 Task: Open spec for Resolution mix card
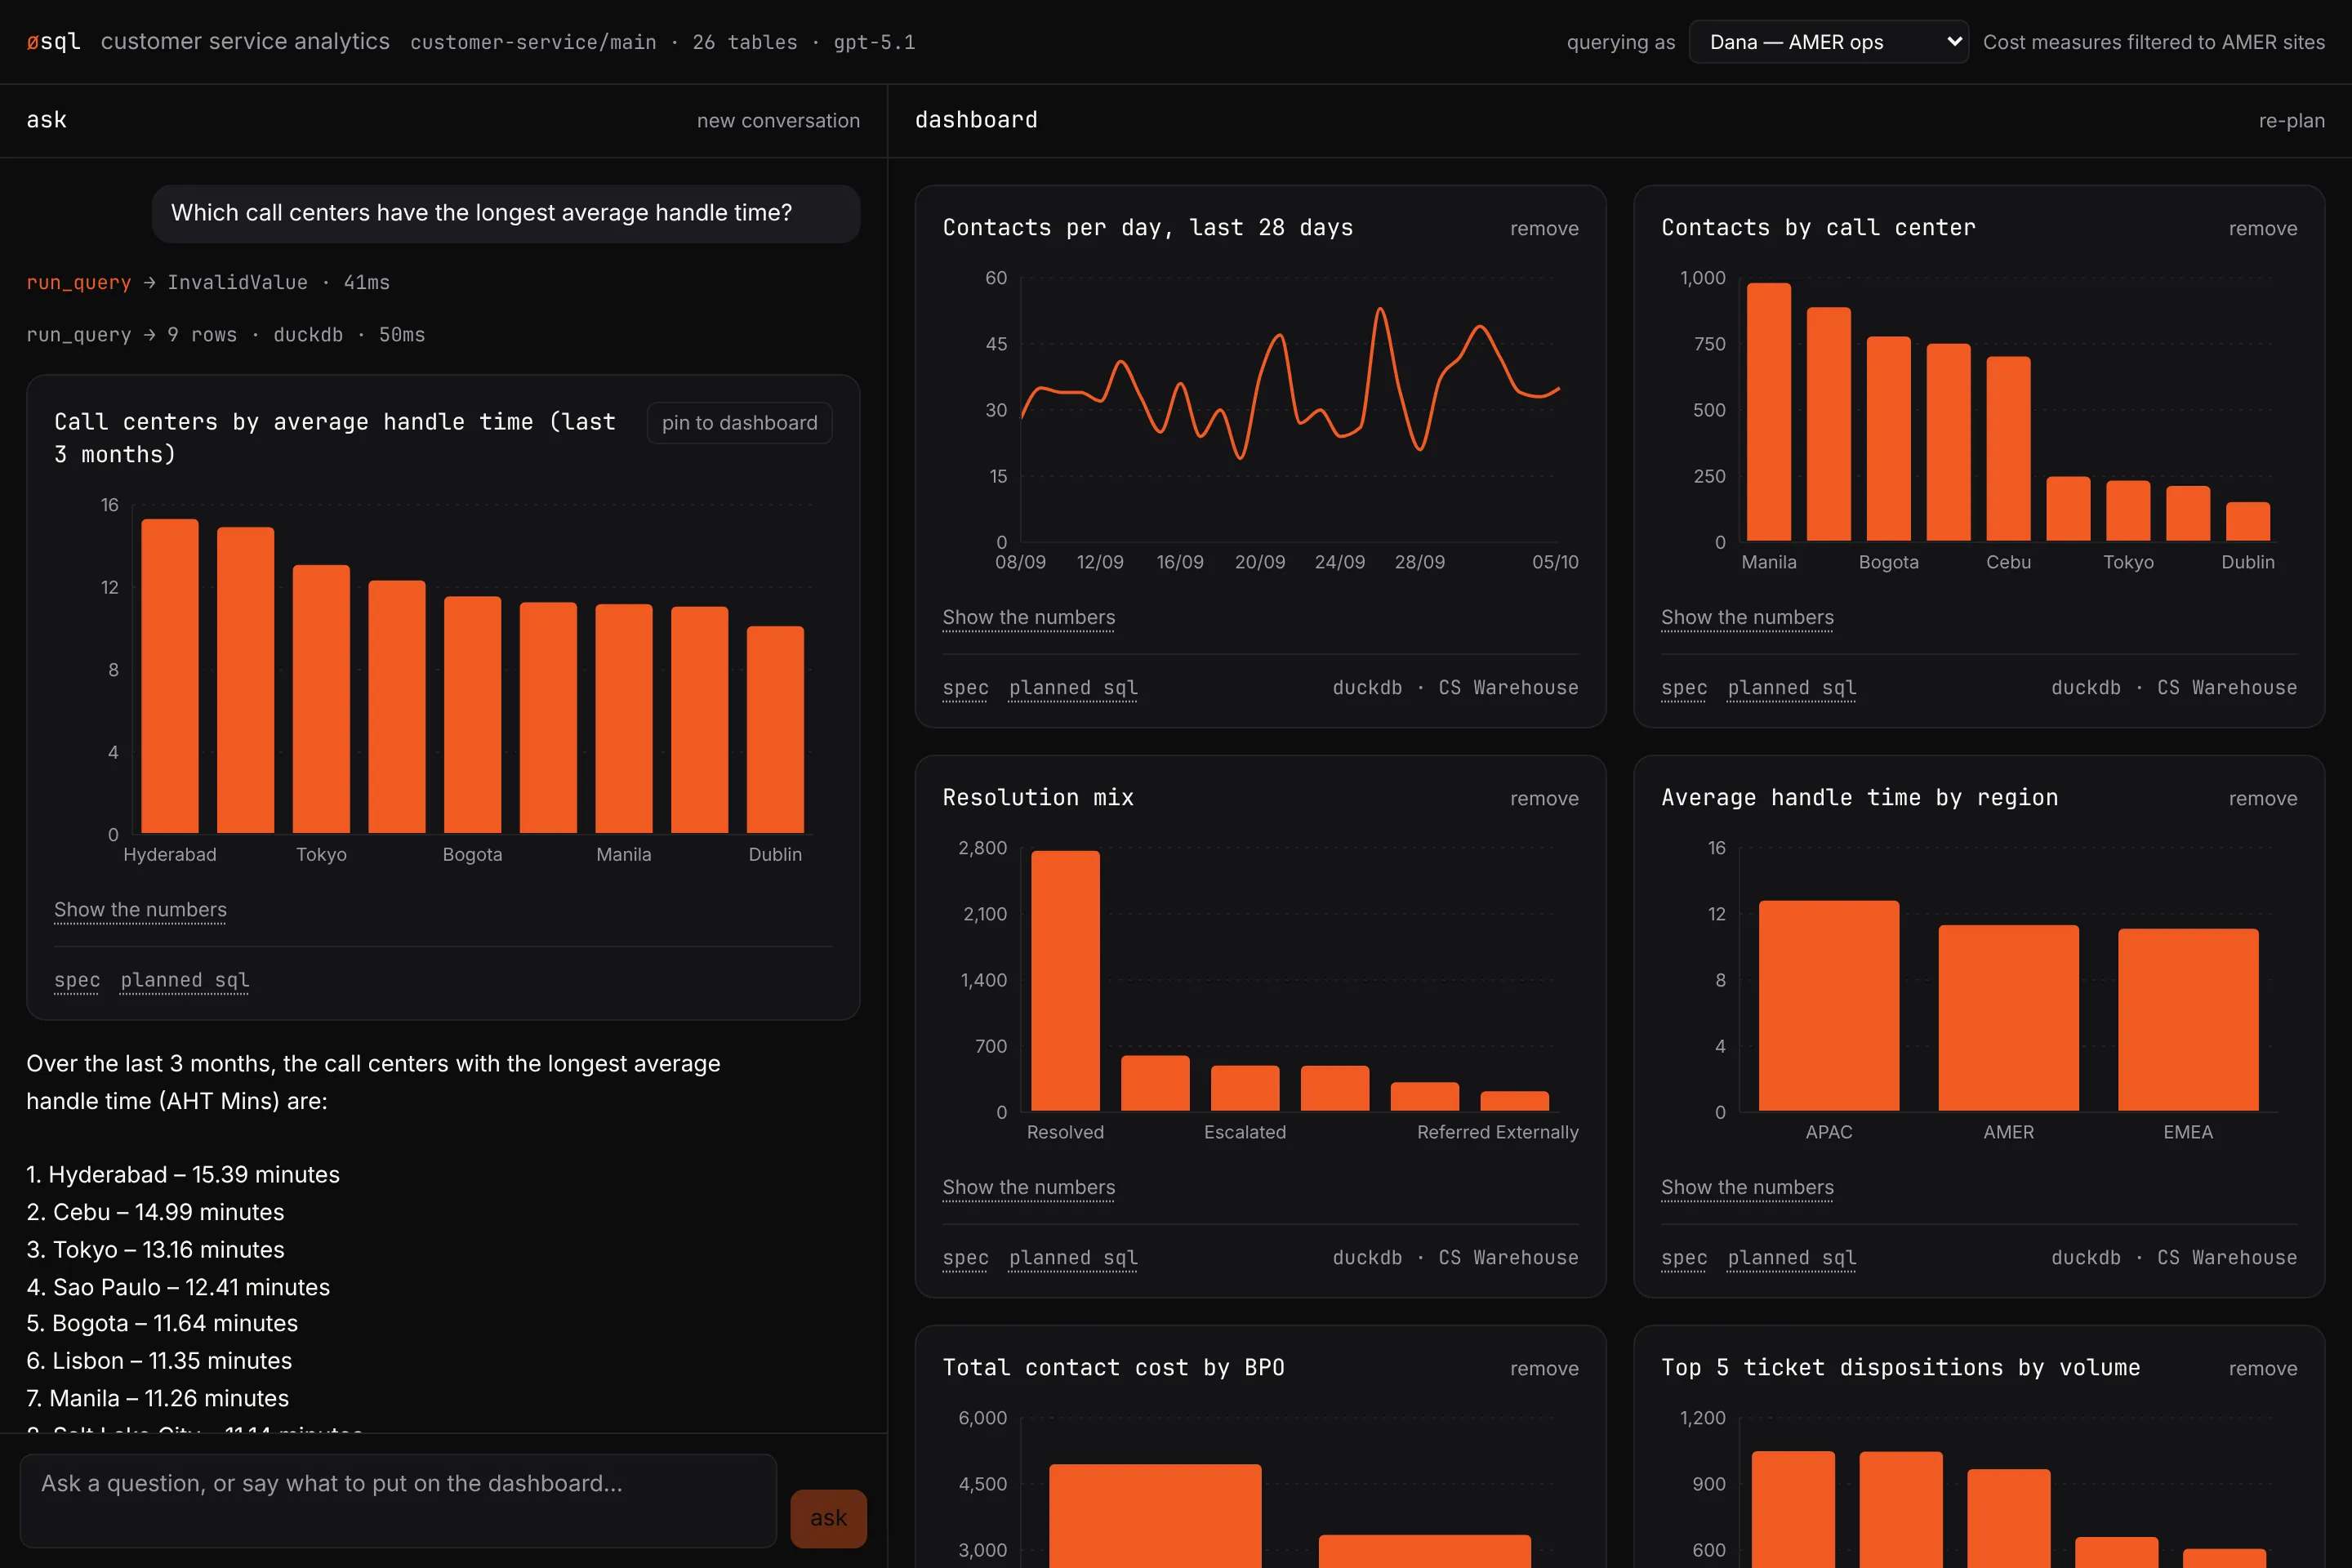click(965, 1258)
